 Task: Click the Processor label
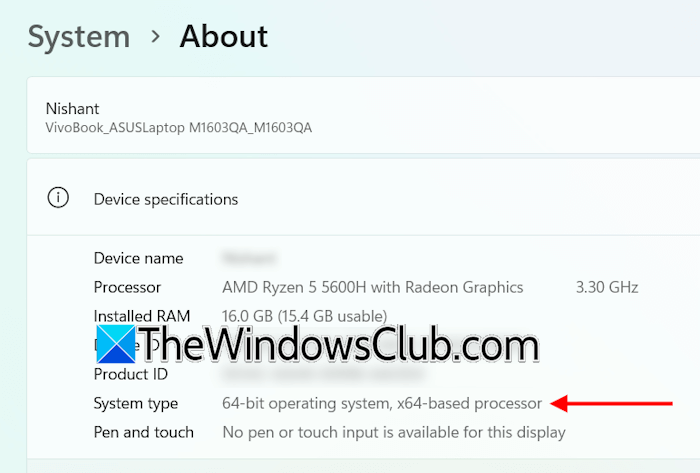coord(127,287)
